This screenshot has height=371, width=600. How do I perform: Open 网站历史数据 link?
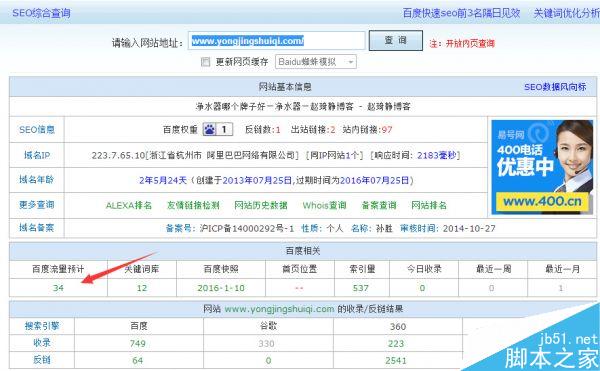261,205
